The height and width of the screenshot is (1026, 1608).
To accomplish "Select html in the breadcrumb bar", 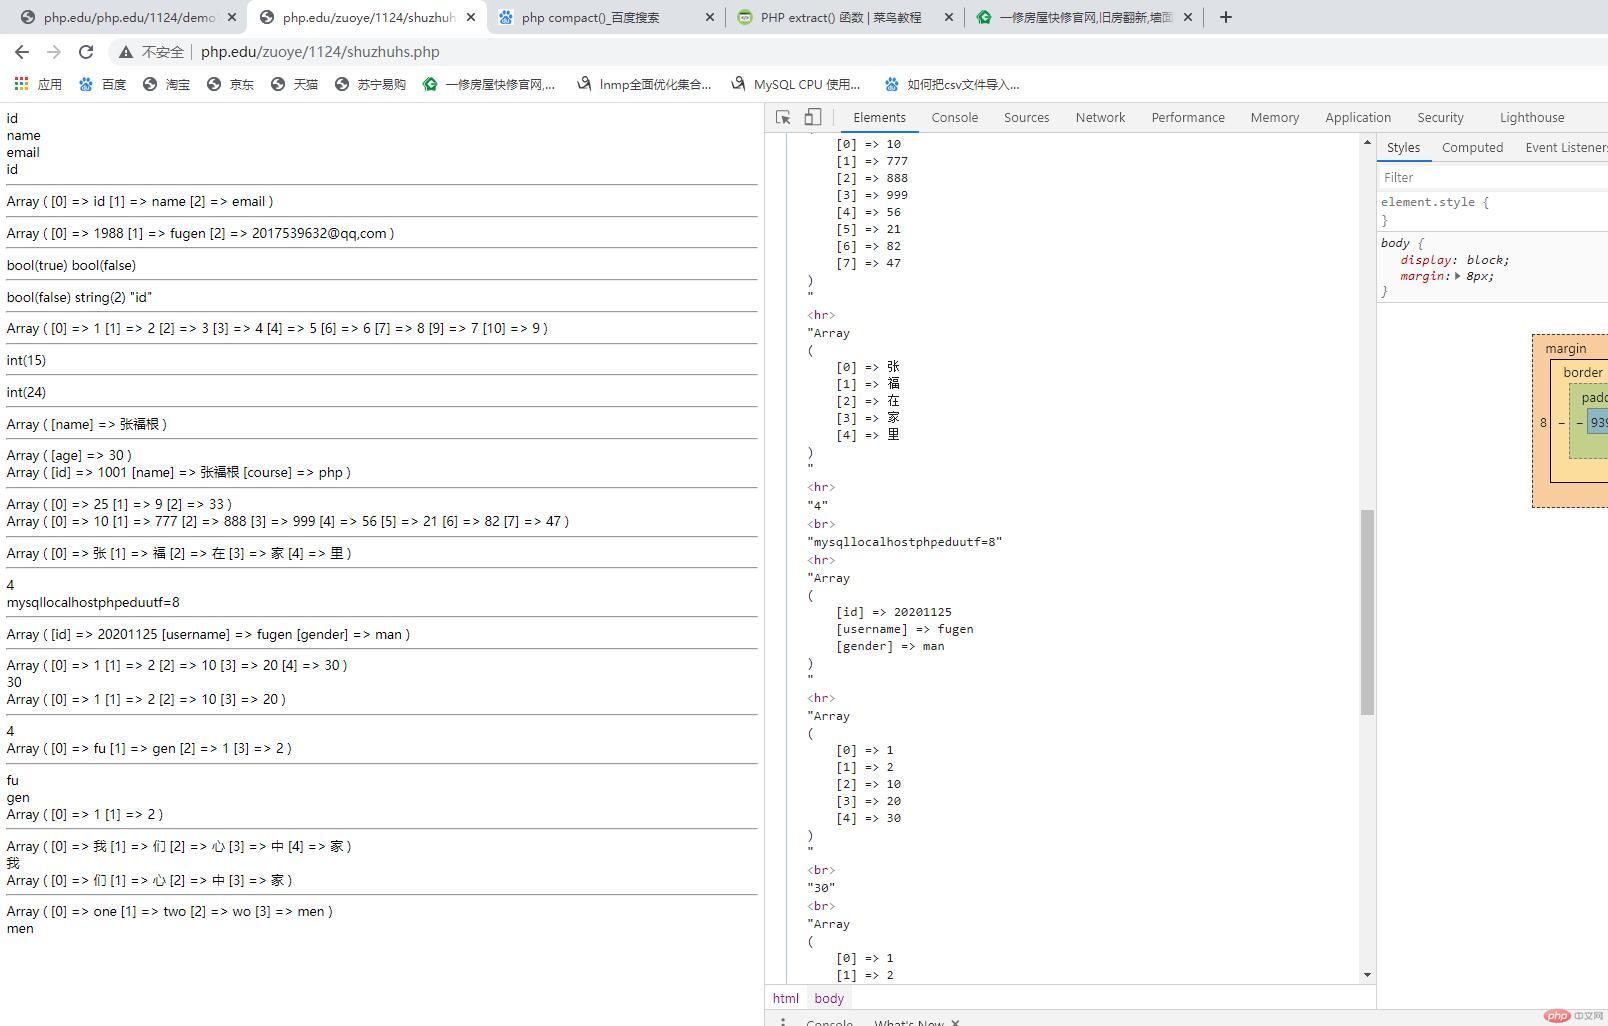I will click(785, 998).
